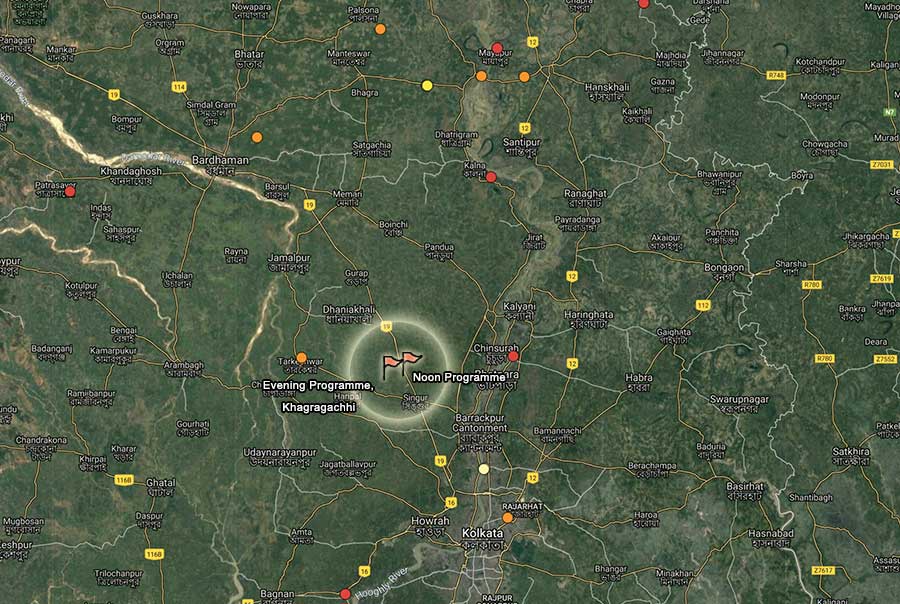The width and height of the screenshot is (900, 604).
Task: Select the orange marker at Rajarhat
Action: (x=507, y=518)
